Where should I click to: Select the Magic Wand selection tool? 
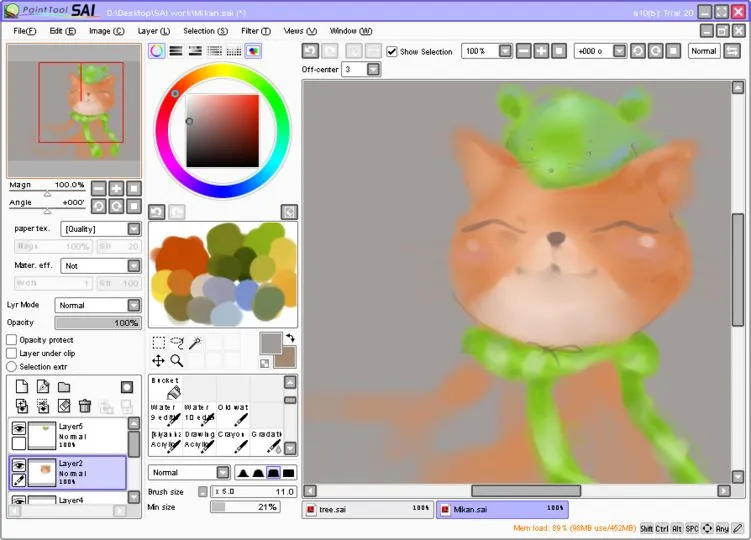pyautogui.click(x=195, y=343)
